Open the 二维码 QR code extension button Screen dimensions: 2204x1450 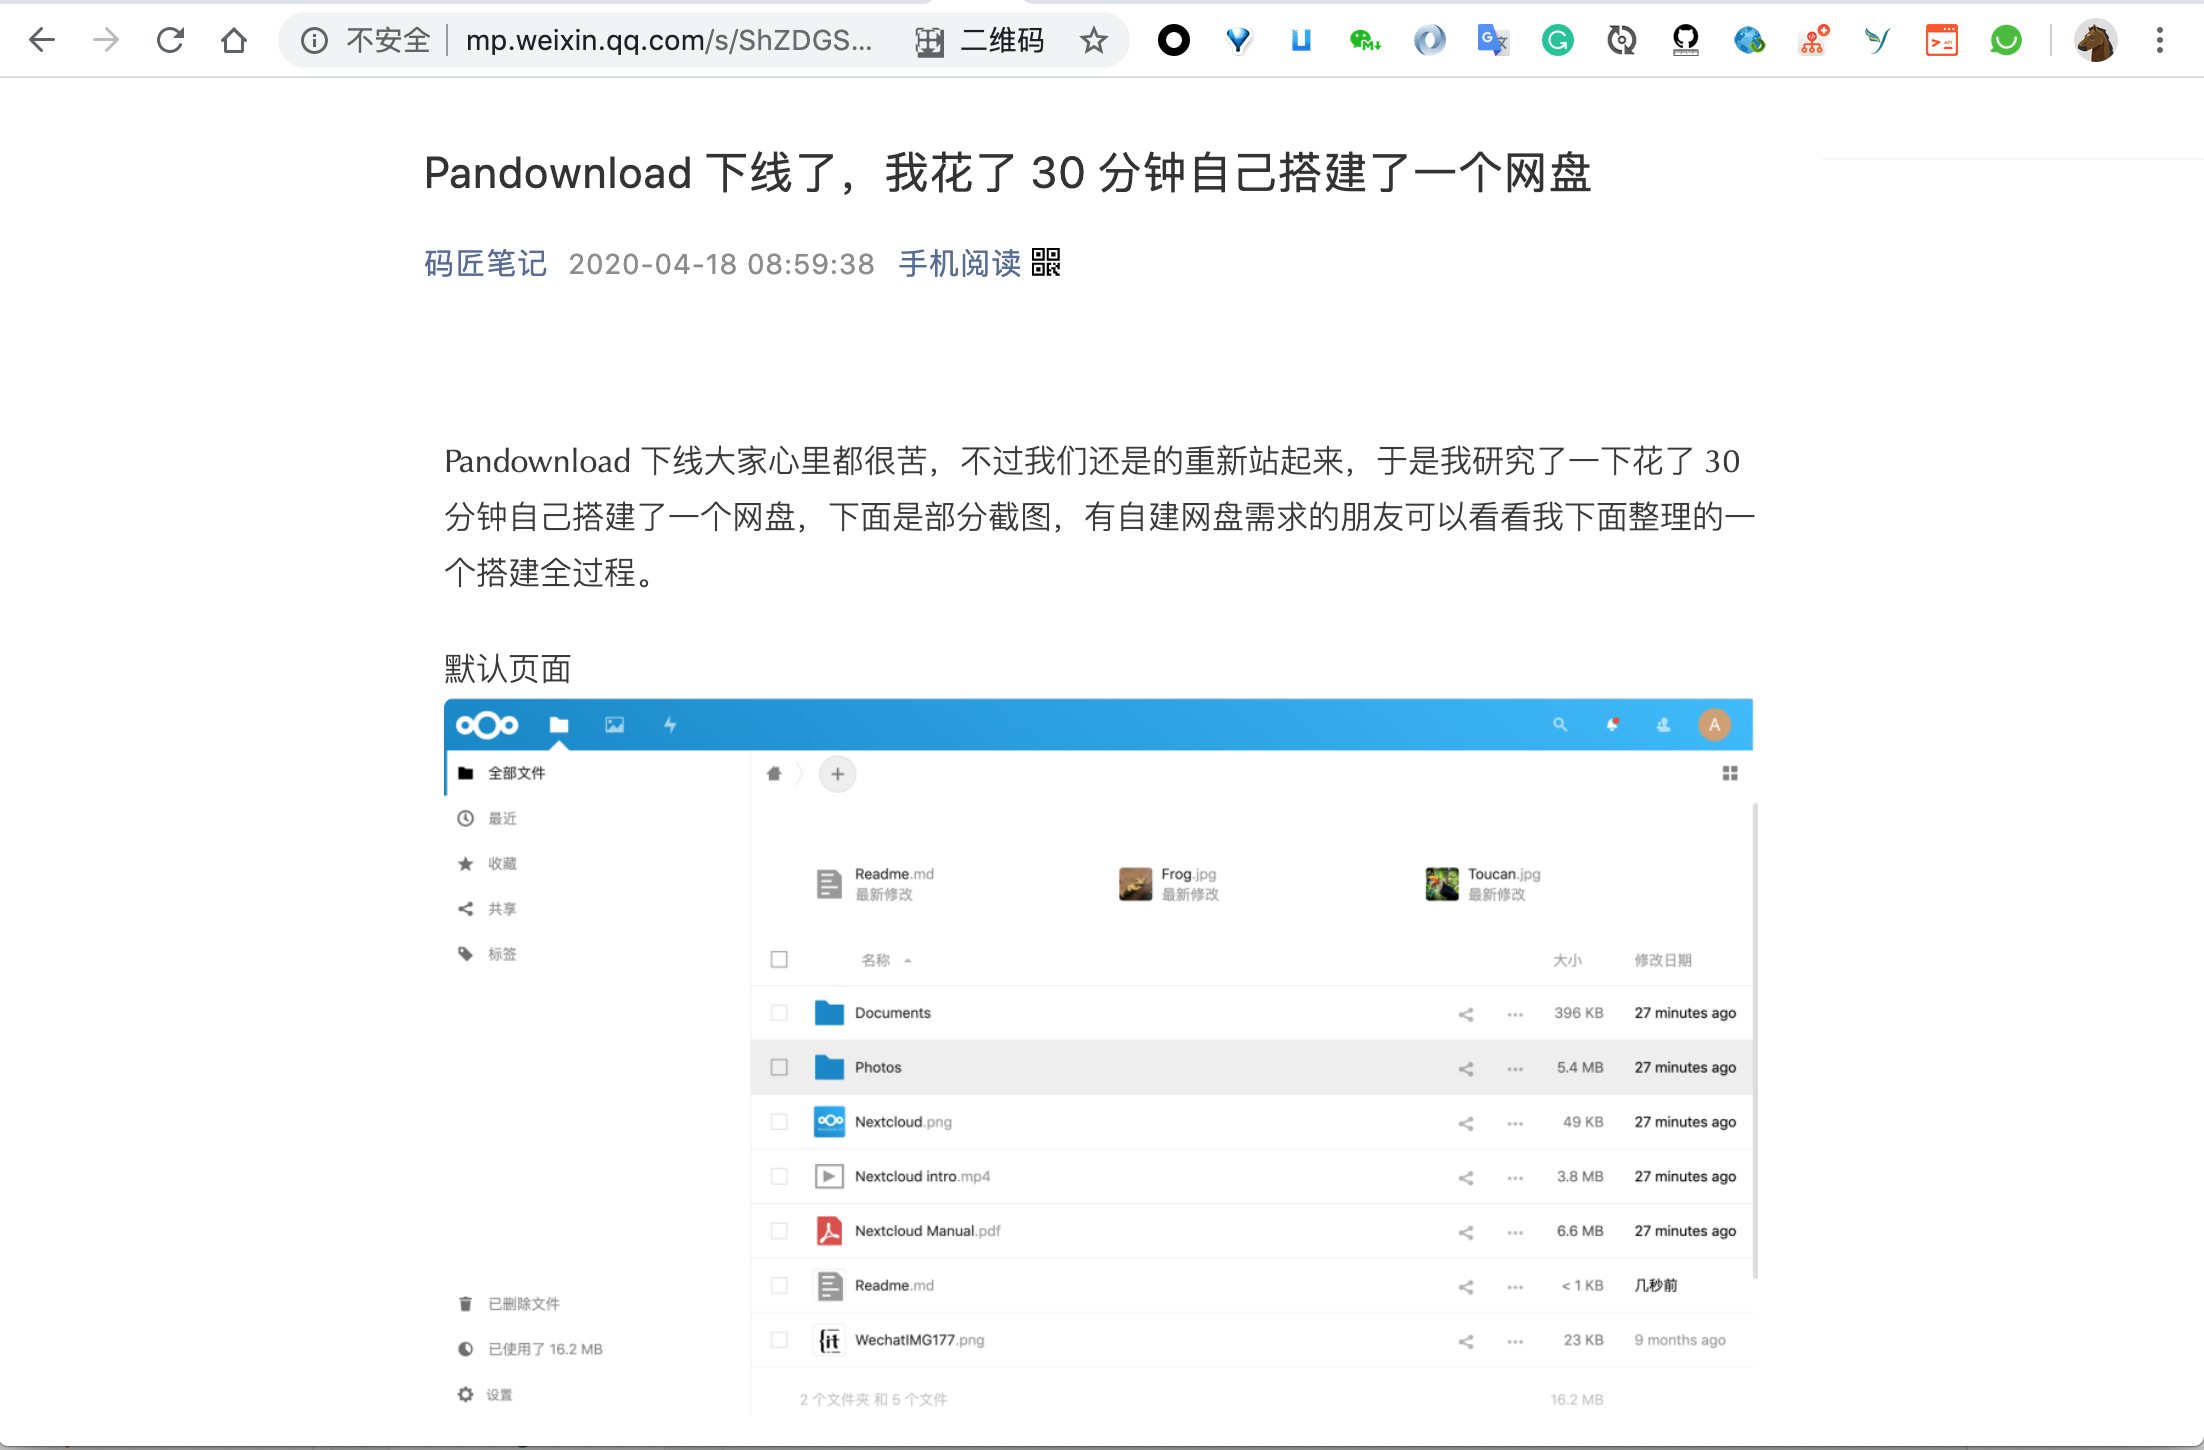[x=980, y=40]
